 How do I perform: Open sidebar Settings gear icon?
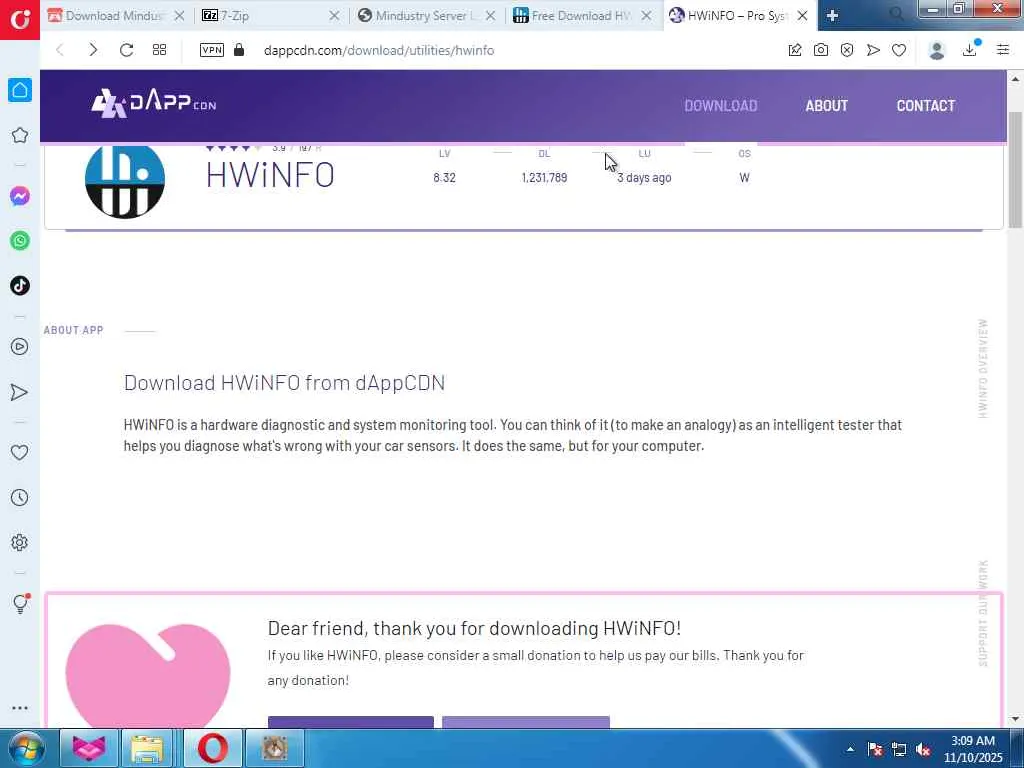point(20,542)
